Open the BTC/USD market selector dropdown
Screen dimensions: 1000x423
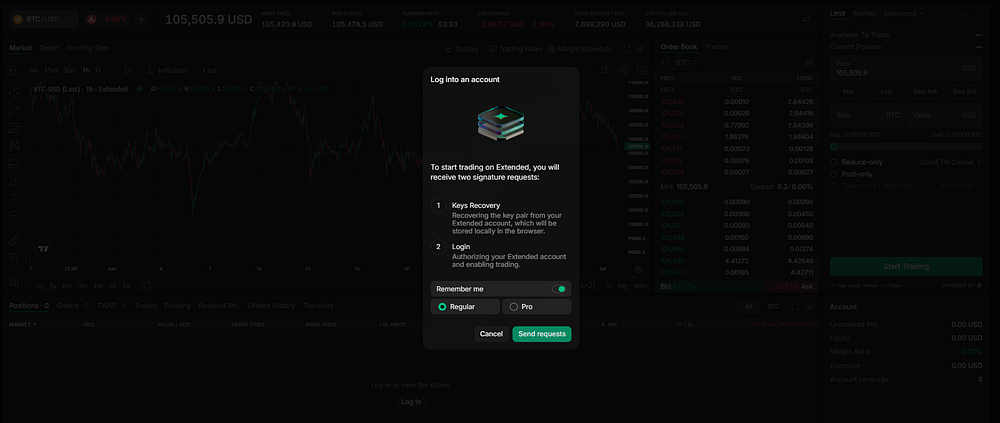(43, 19)
